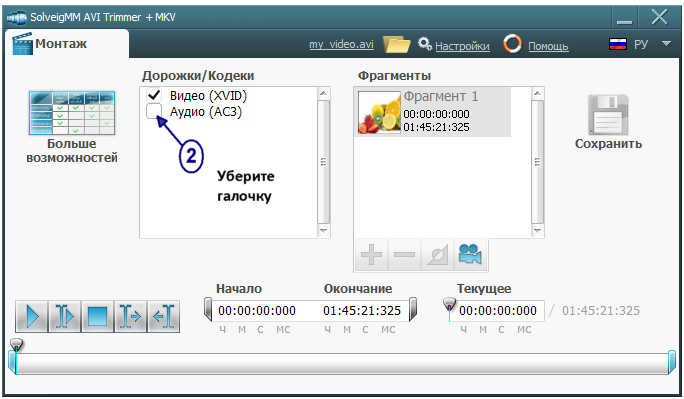The image size is (684, 399).
Task: Click the Текущее position marker handle
Action: [x=449, y=304]
